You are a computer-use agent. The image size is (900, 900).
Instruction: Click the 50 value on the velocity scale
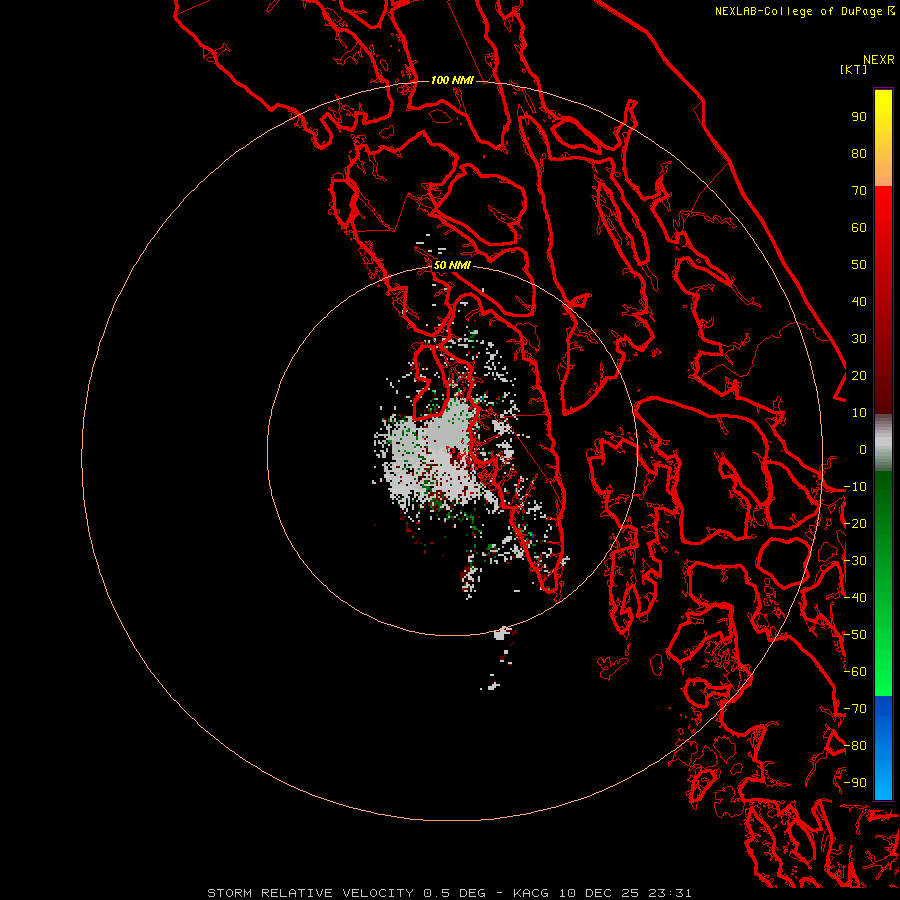(x=859, y=265)
